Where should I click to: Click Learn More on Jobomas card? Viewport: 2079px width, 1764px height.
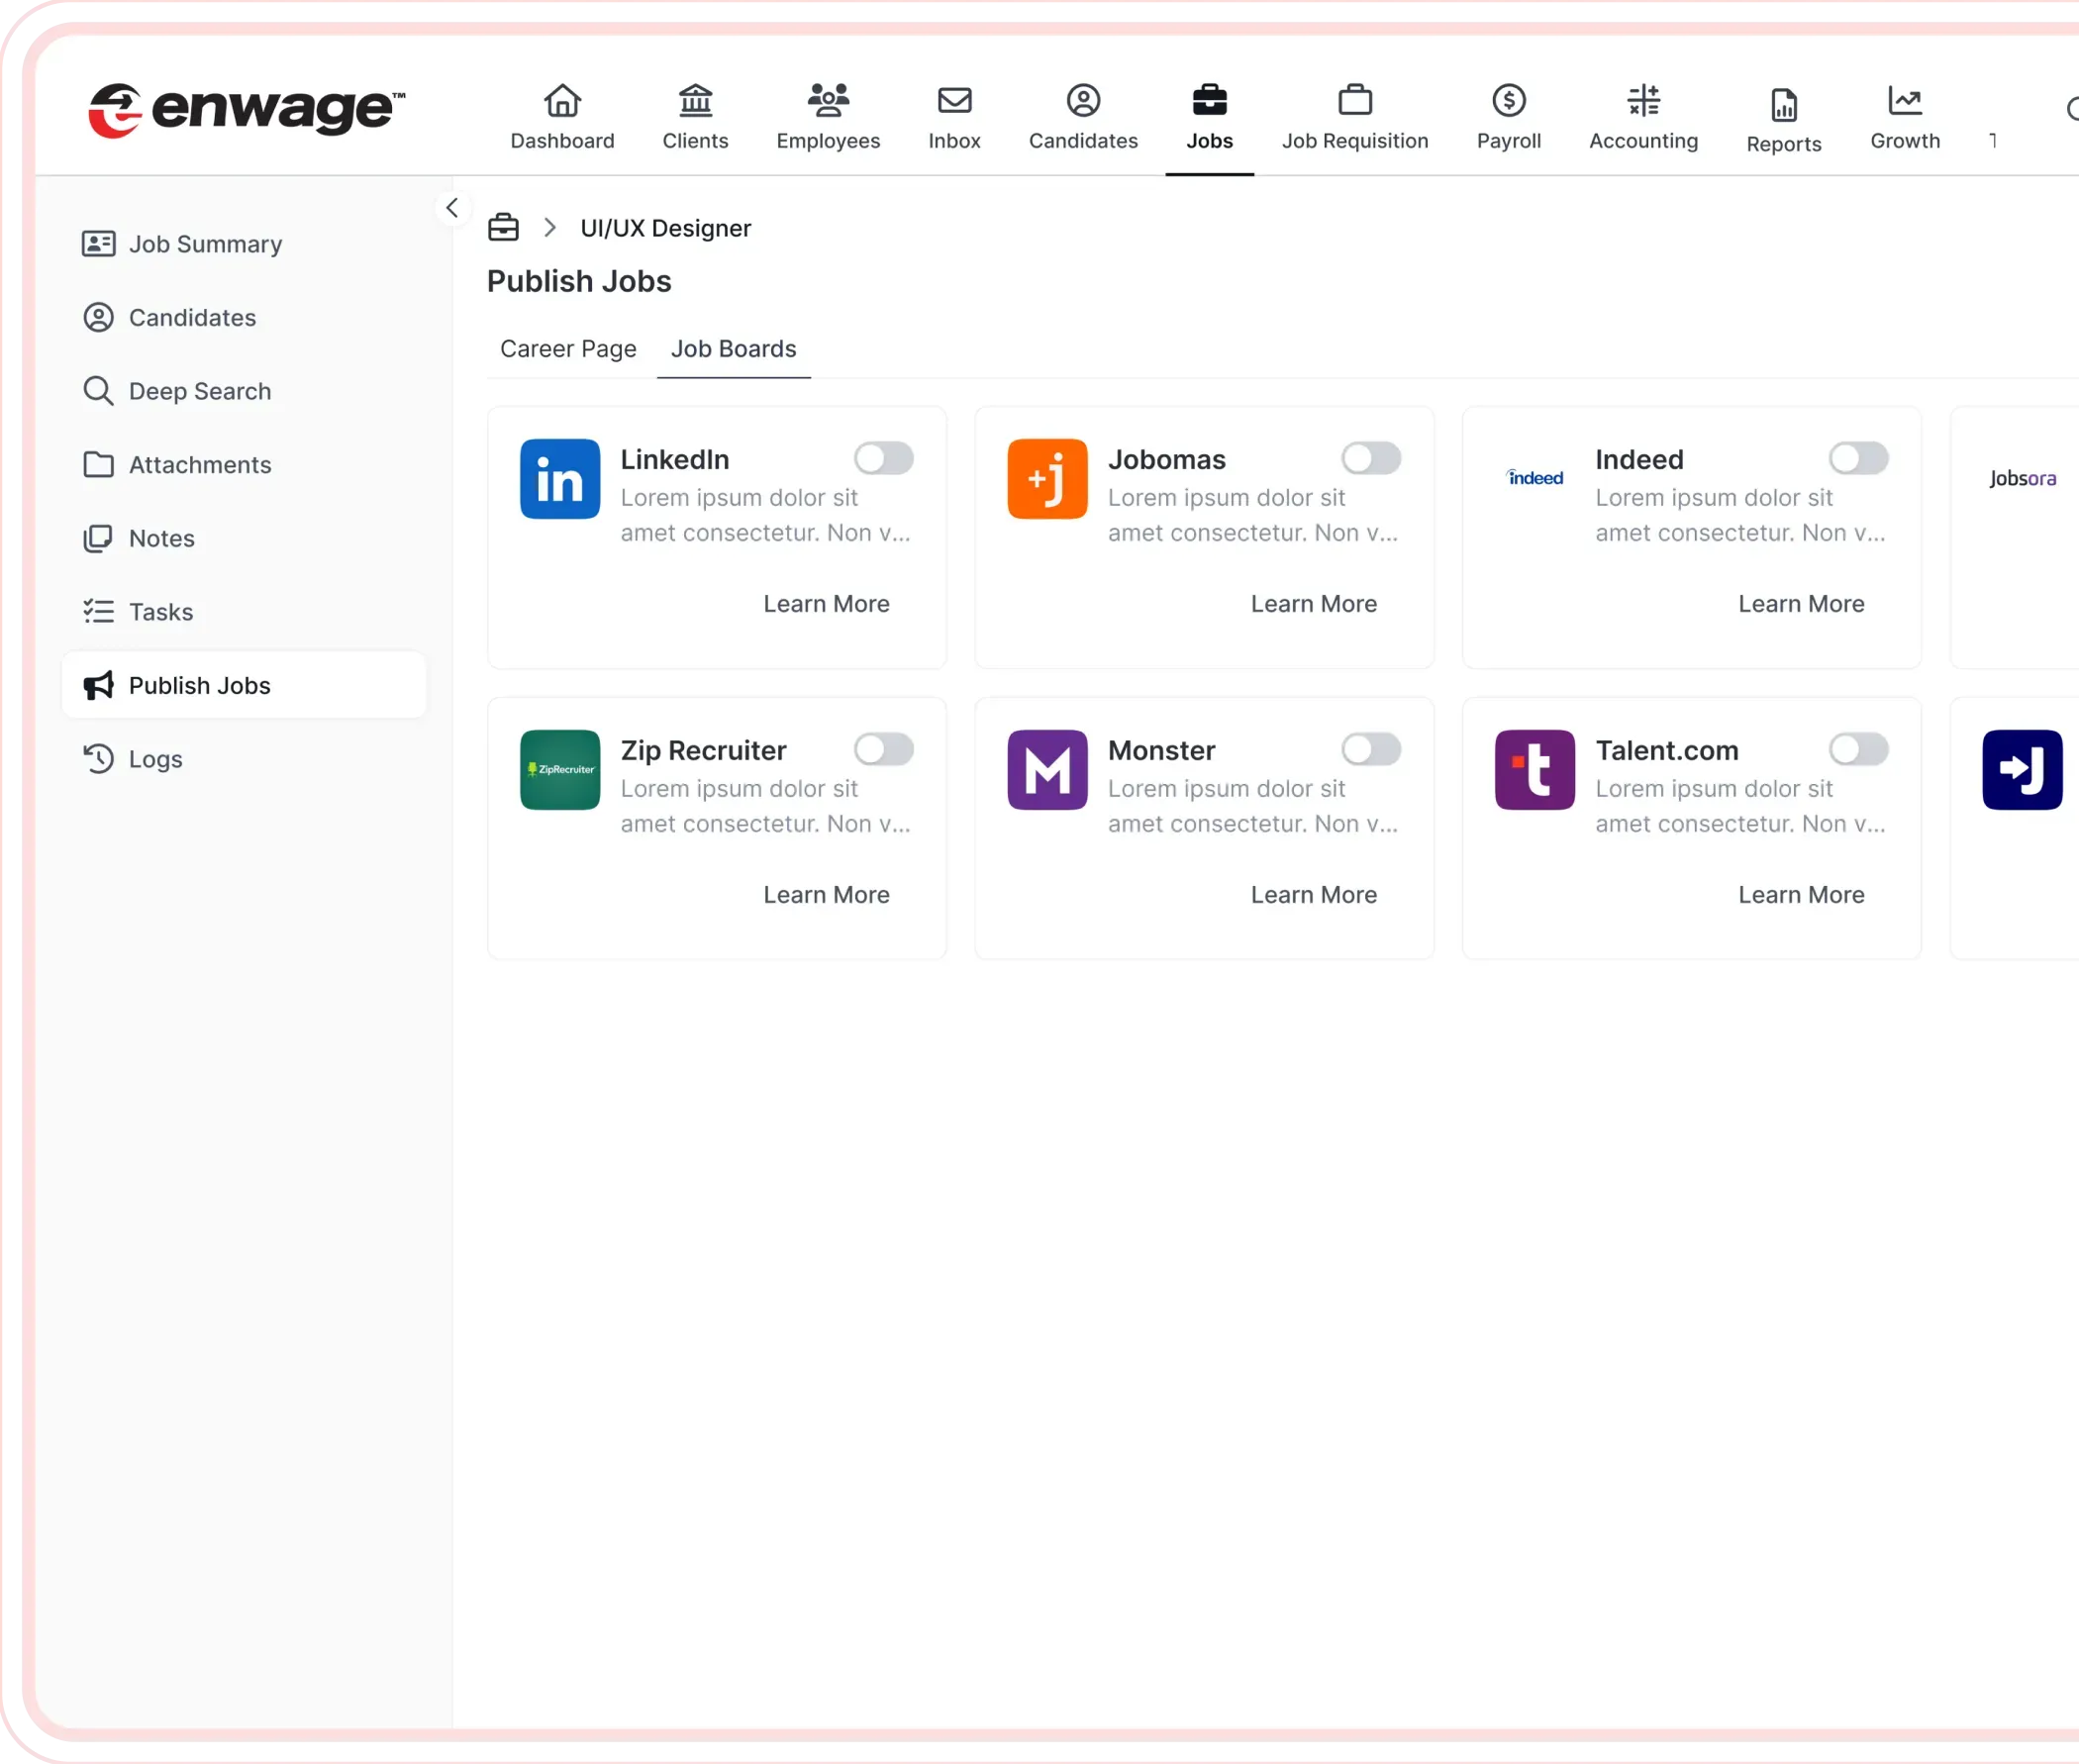point(1313,604)
